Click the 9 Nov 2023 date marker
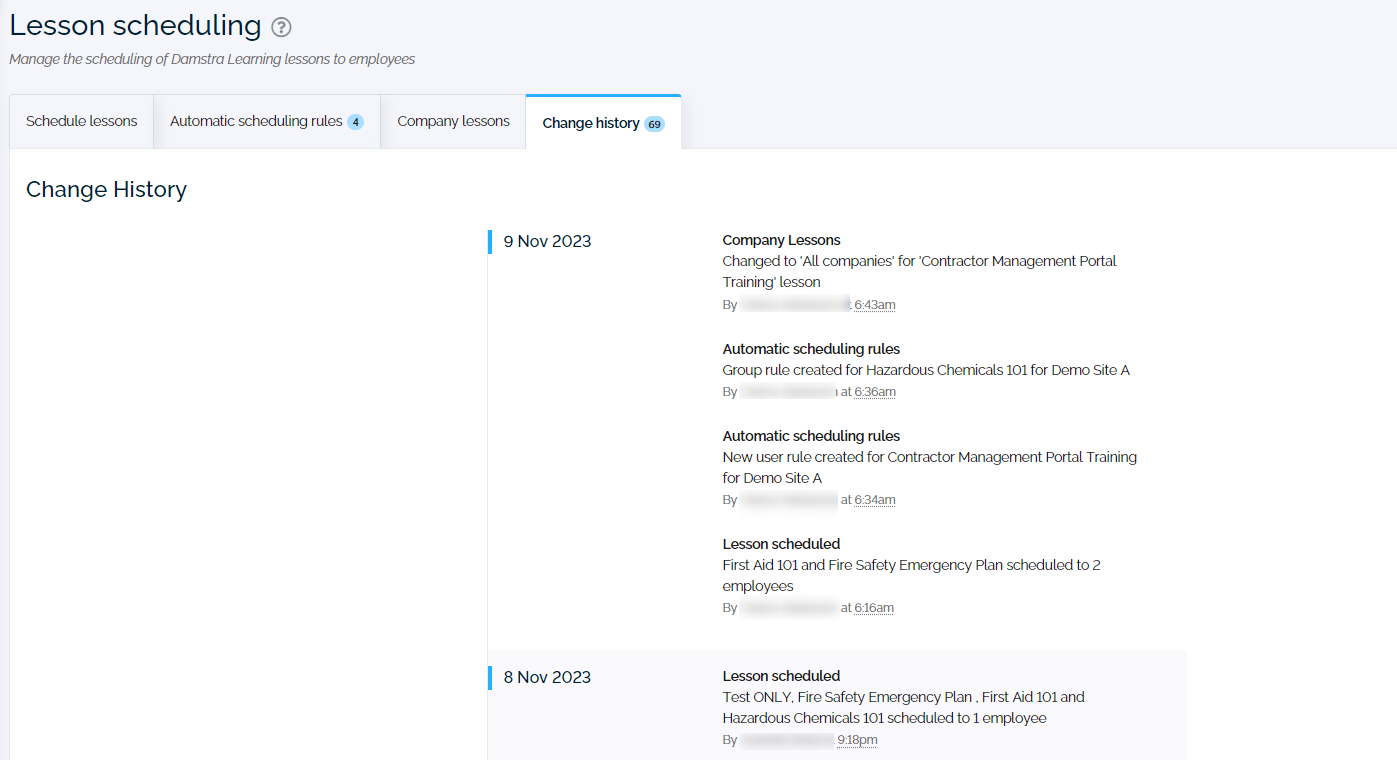The height and width of the screenshot is (760, 1397). [x=547, y=241]
